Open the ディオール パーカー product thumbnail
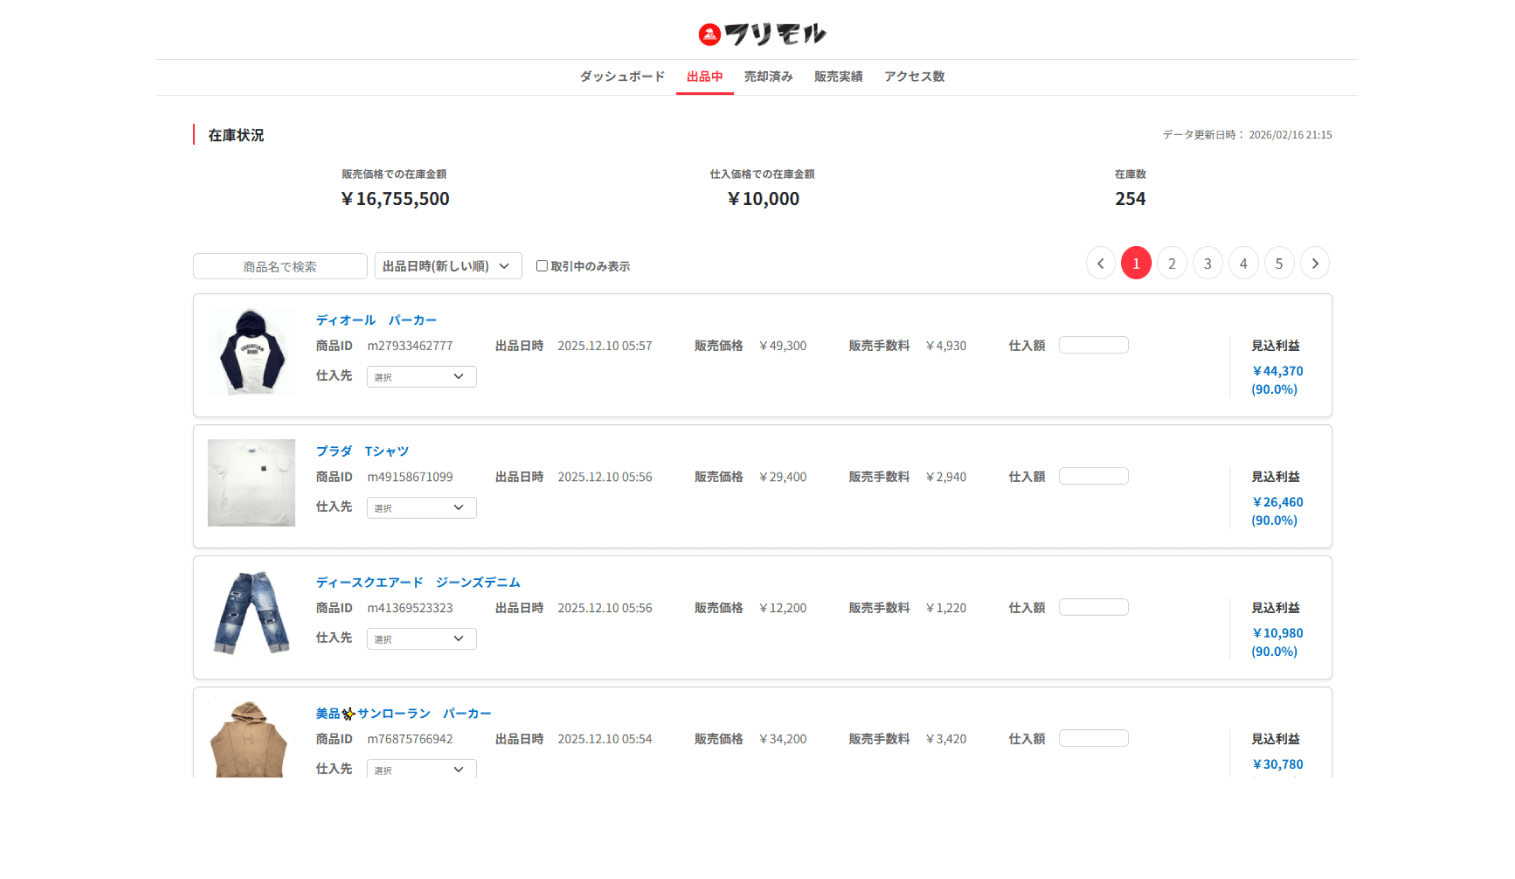 click(251, 352)
